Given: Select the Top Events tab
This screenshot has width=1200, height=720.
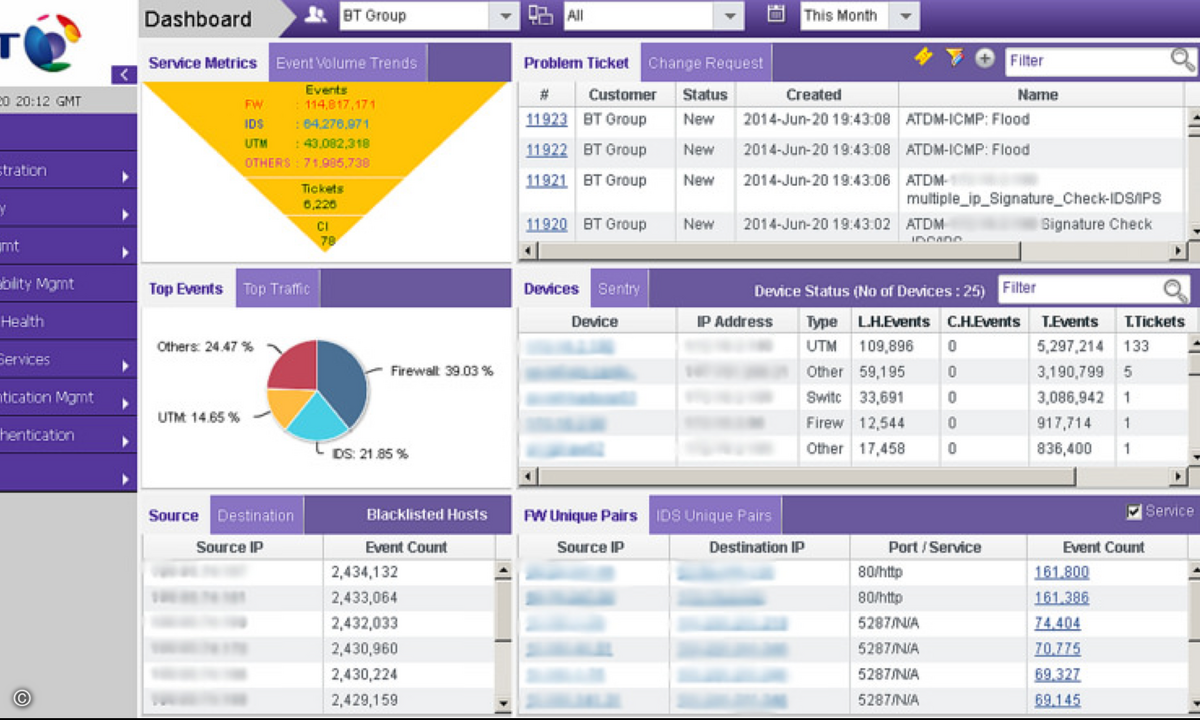Looking at the screenshot, I should tap(186, 289).
